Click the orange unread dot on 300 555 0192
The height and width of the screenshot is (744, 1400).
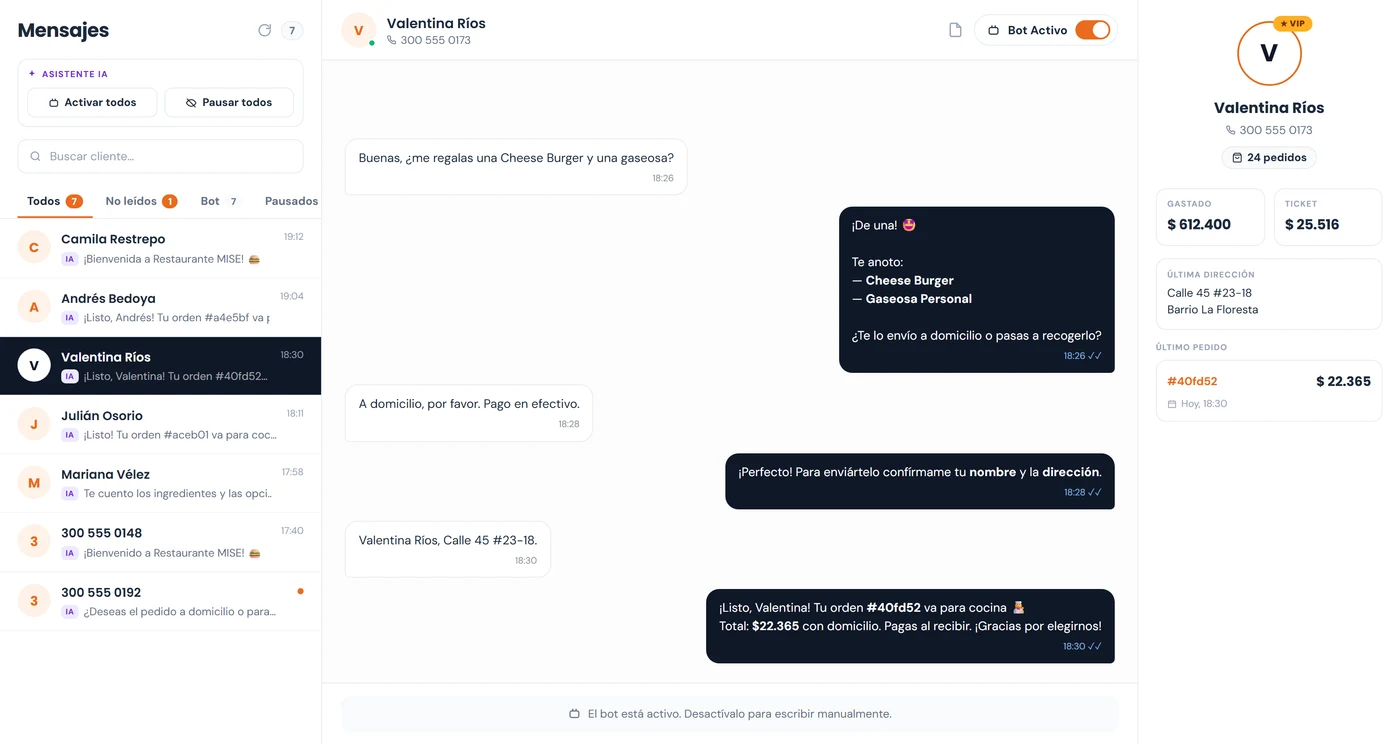[x=300, y=591]
